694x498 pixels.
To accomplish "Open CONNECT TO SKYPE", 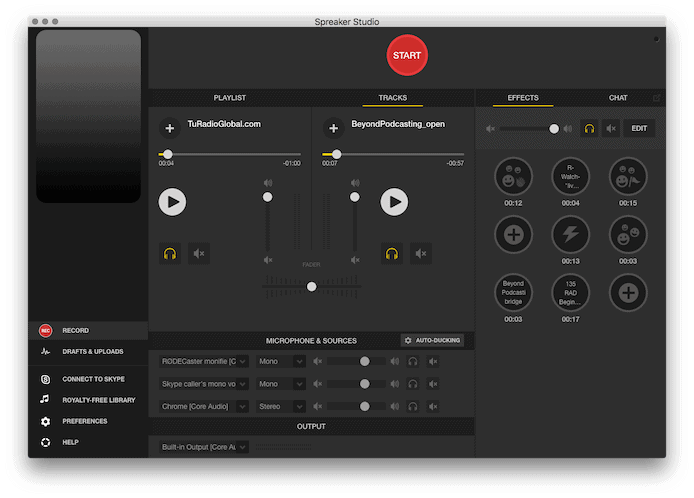I will point(88,379).
